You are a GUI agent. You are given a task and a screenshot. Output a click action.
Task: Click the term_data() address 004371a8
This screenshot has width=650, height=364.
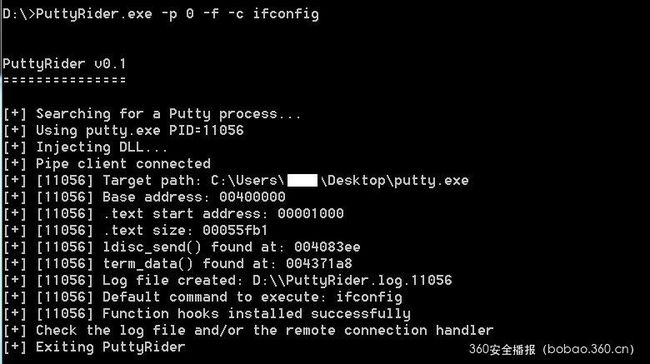319,264
